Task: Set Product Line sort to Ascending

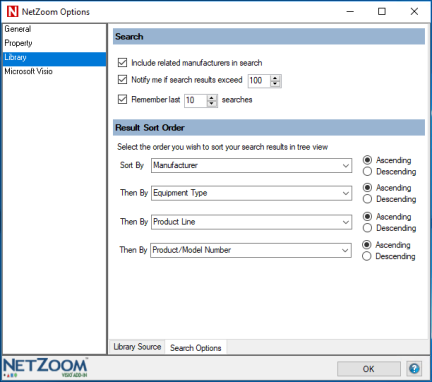Action: point(367,217)
